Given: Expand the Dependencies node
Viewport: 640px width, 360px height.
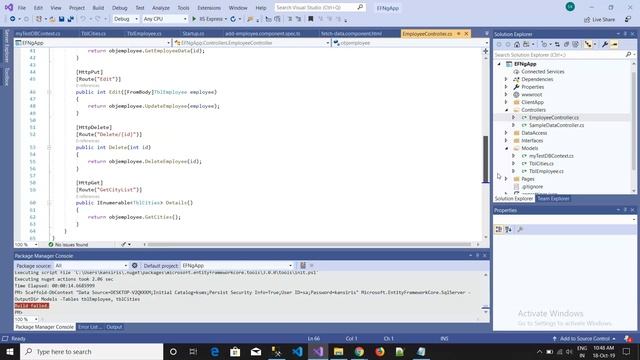Looking at the screenshot, I should tap(506, 79).
